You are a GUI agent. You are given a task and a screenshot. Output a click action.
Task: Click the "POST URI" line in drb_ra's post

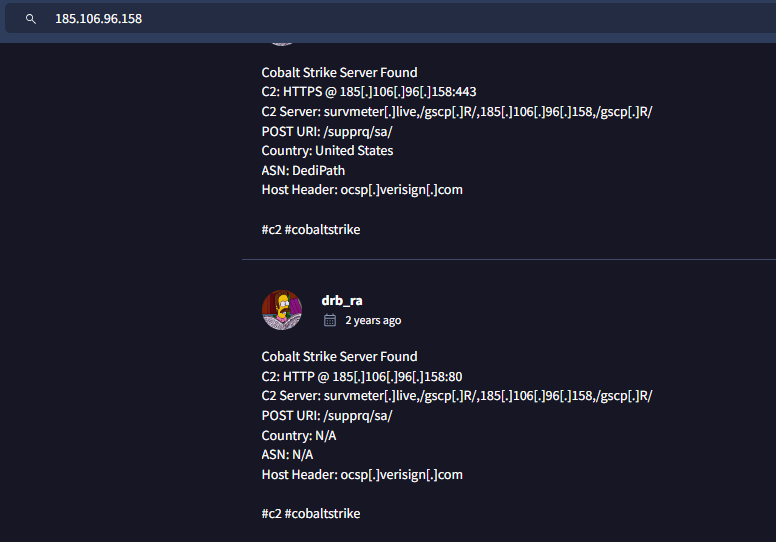[x=327, y=416]
